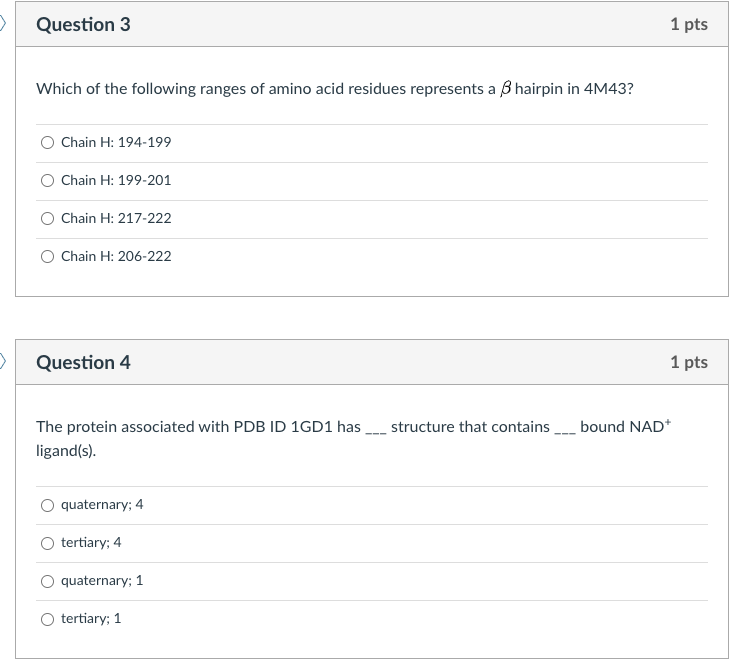Click the 'quaternary; 4' answer label text
Image resolution: width=747 pixels, height=668 pixels.
[x=102, y=505]
